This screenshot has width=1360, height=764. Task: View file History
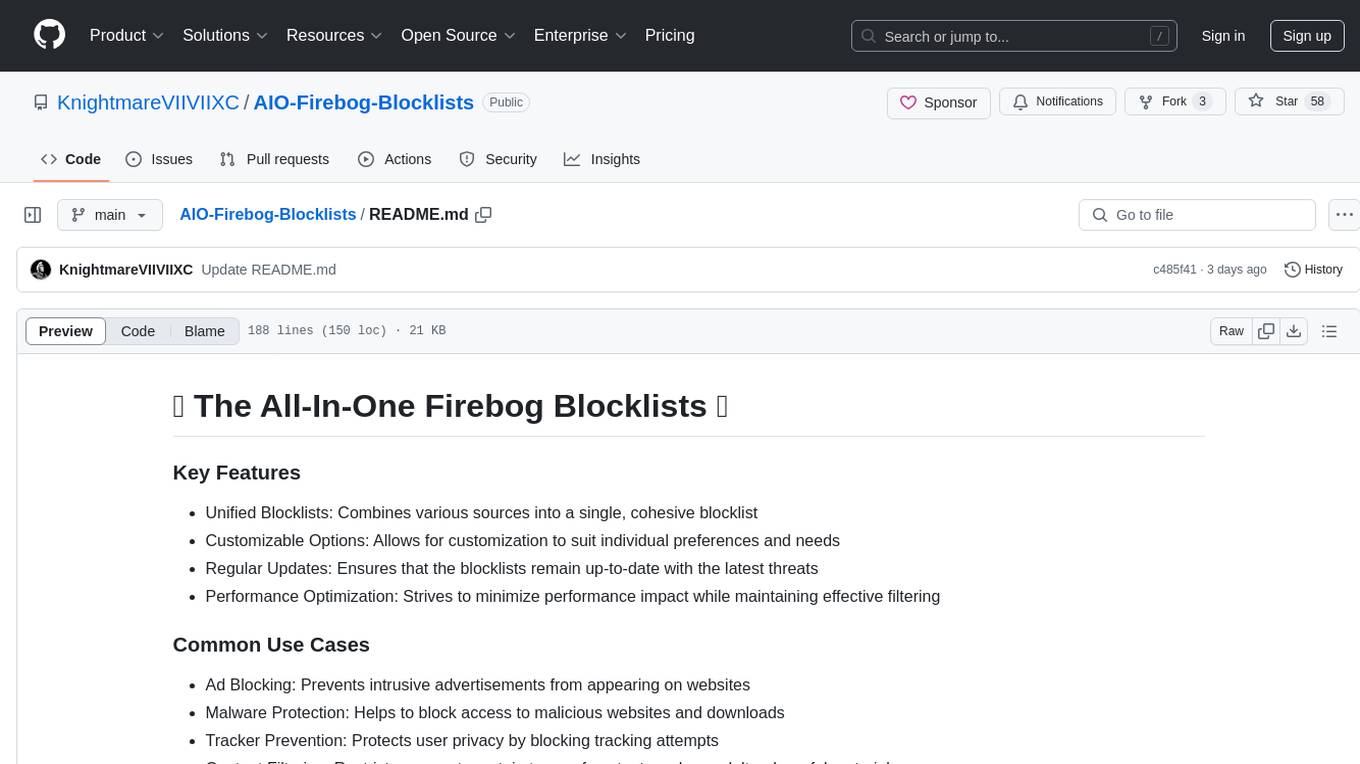coord(1313,270)
